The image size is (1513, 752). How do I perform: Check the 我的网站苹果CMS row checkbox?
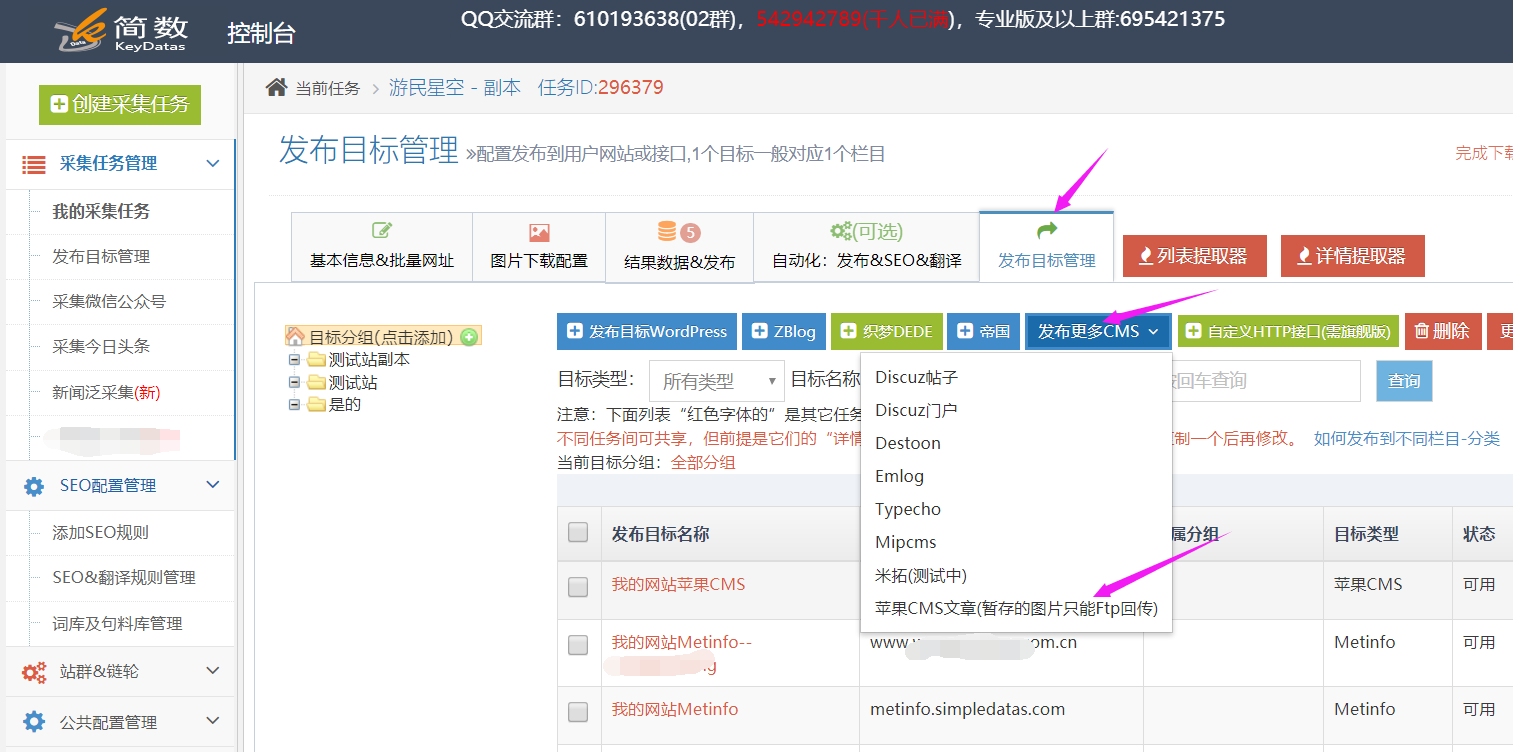click(578, 586)
